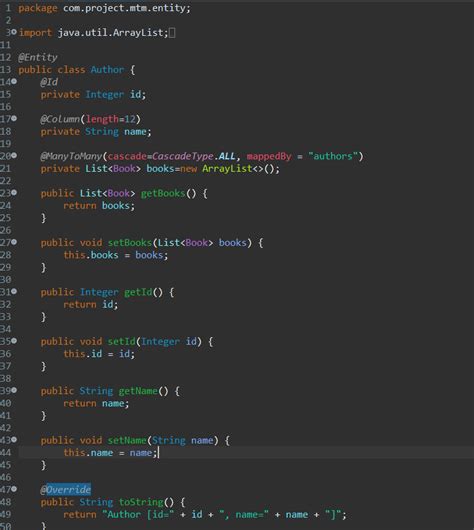
Task: Click the class name Author
Action: click(x=107, y=70)
